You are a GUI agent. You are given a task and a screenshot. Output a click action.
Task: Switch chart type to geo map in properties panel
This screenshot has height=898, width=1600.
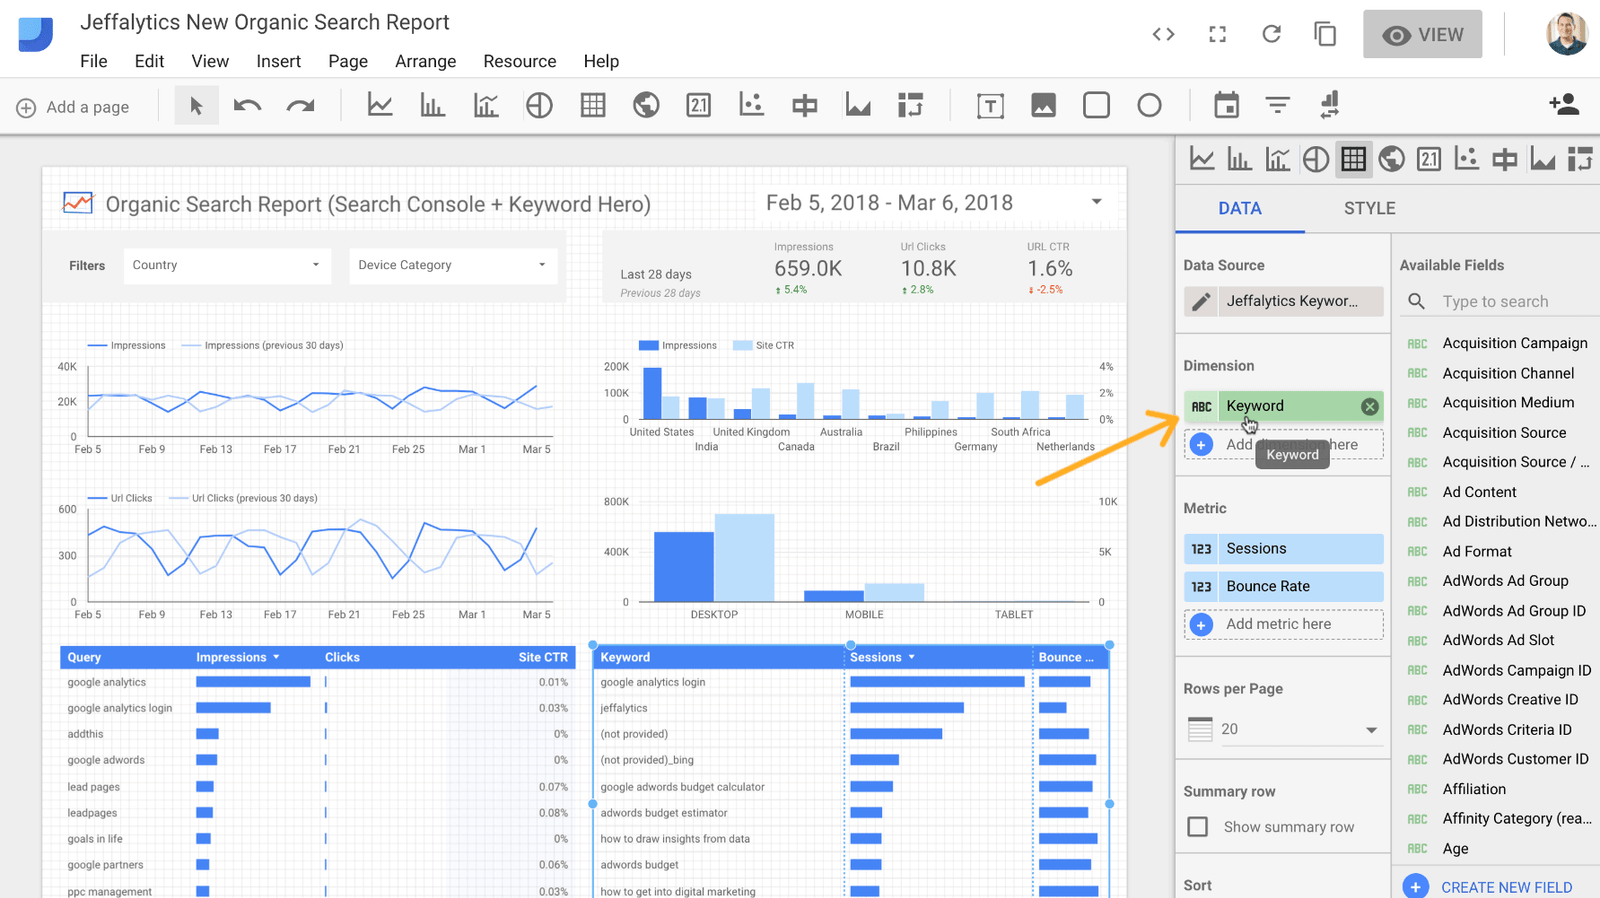click(1391, 159)
